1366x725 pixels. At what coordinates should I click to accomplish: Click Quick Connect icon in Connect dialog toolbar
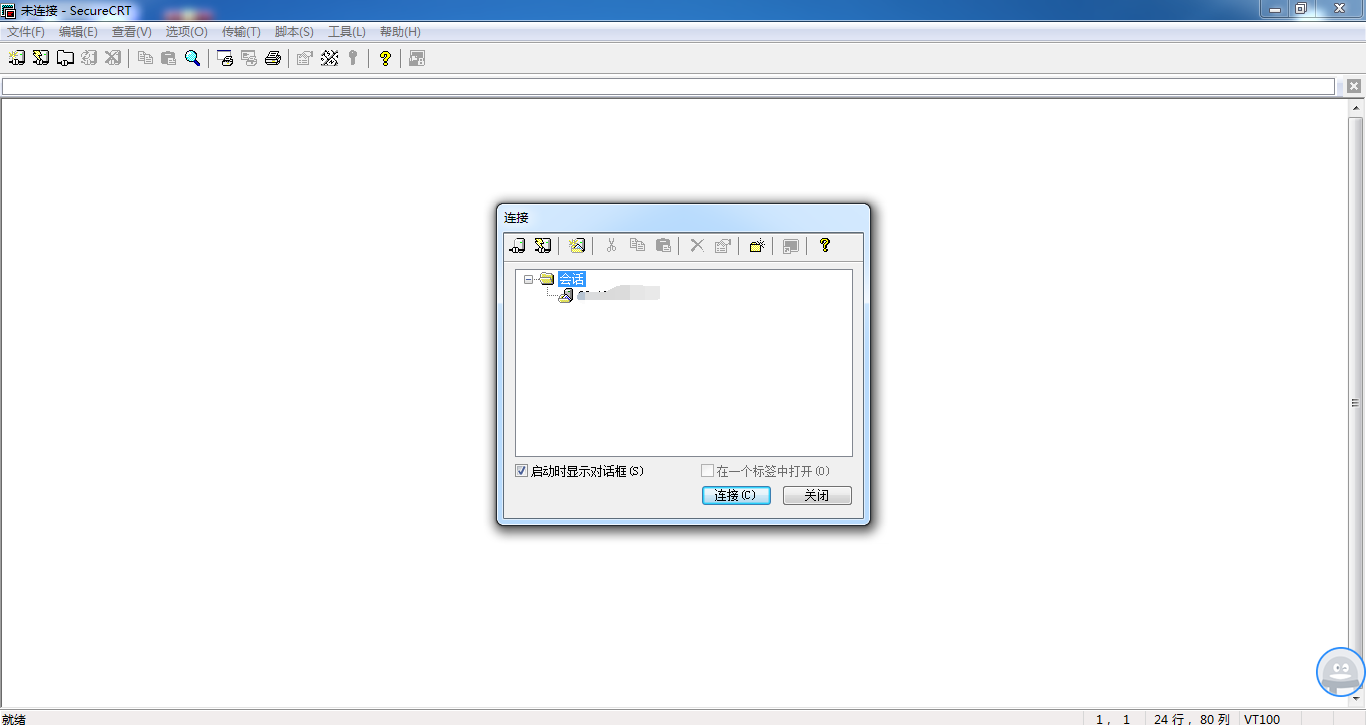543,245
